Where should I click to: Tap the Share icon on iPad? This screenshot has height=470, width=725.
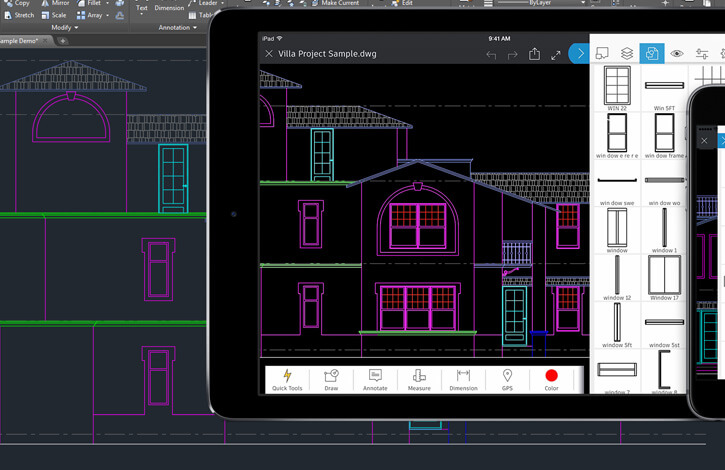point(534,54)
